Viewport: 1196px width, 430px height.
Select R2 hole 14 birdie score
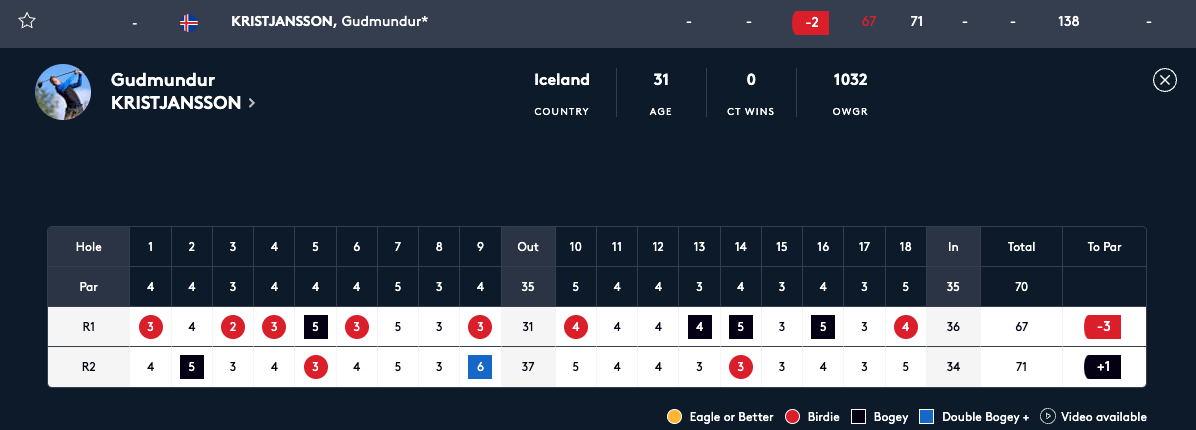pos(740,367)
